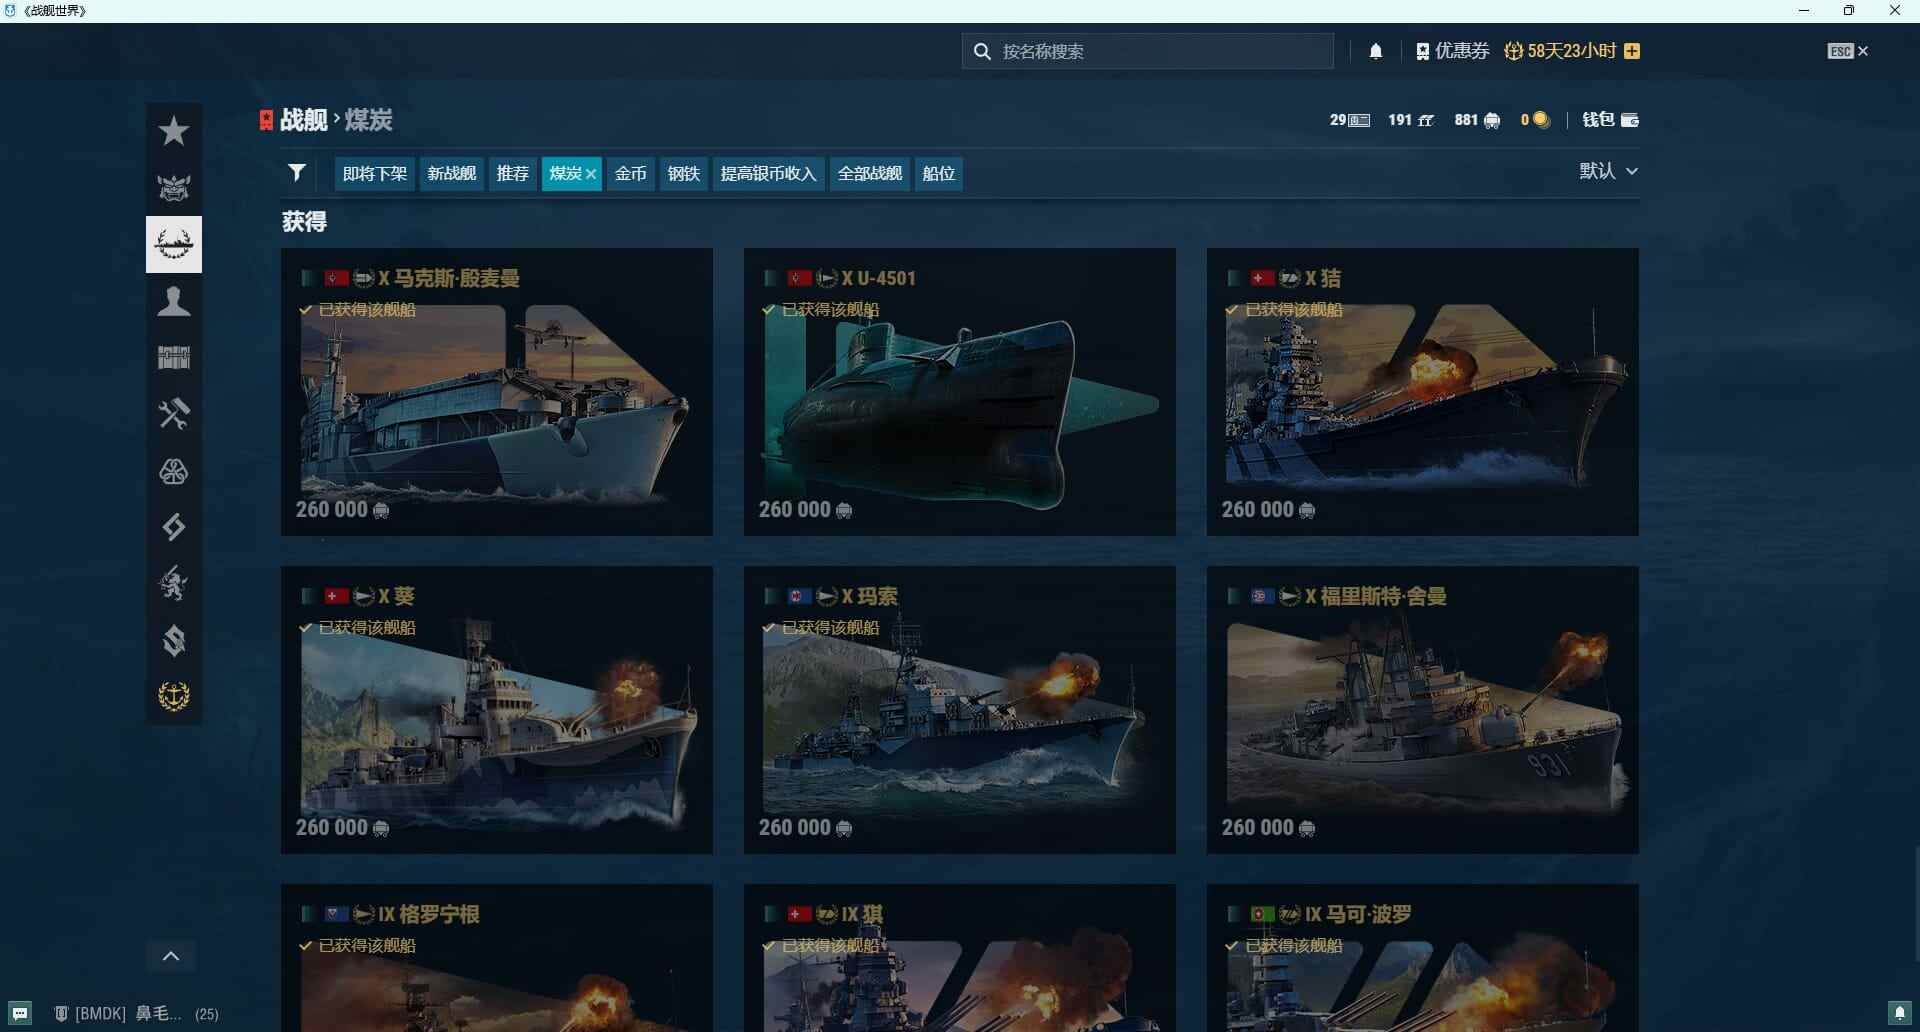Image resolution: width=1920 pixels, height=1032 pixels.
Task: Open the X U-4501 submarine card
Action: (x=960, y=392)
